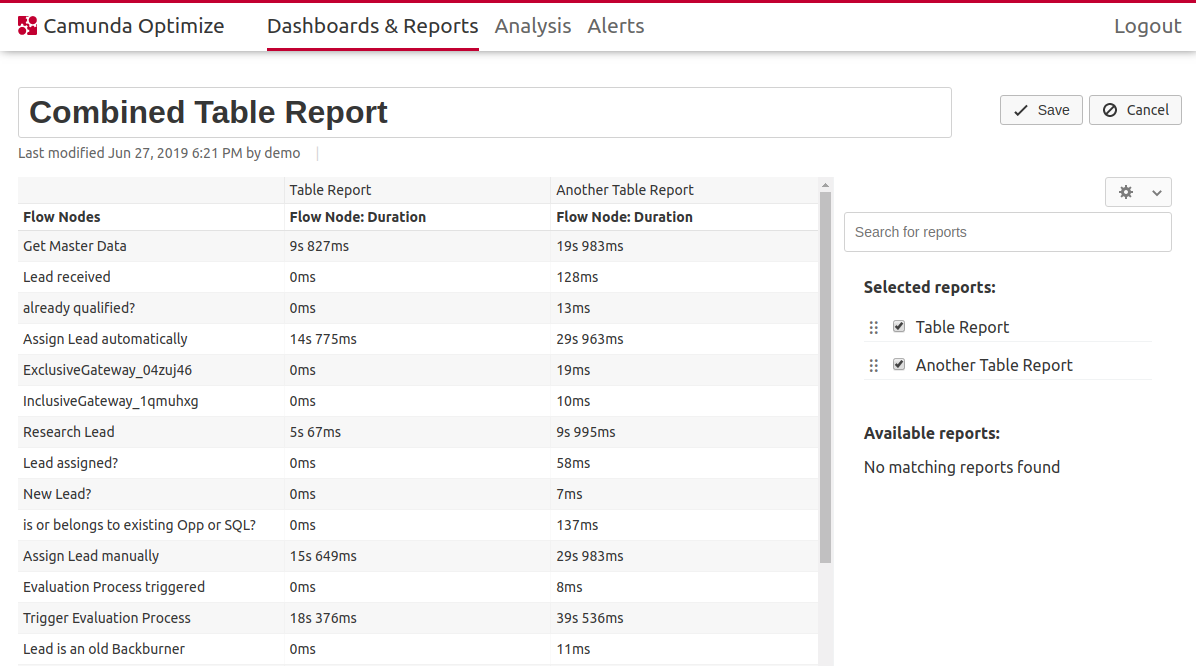Click the table's vertical scrollbar thumb

click(825, 377)
